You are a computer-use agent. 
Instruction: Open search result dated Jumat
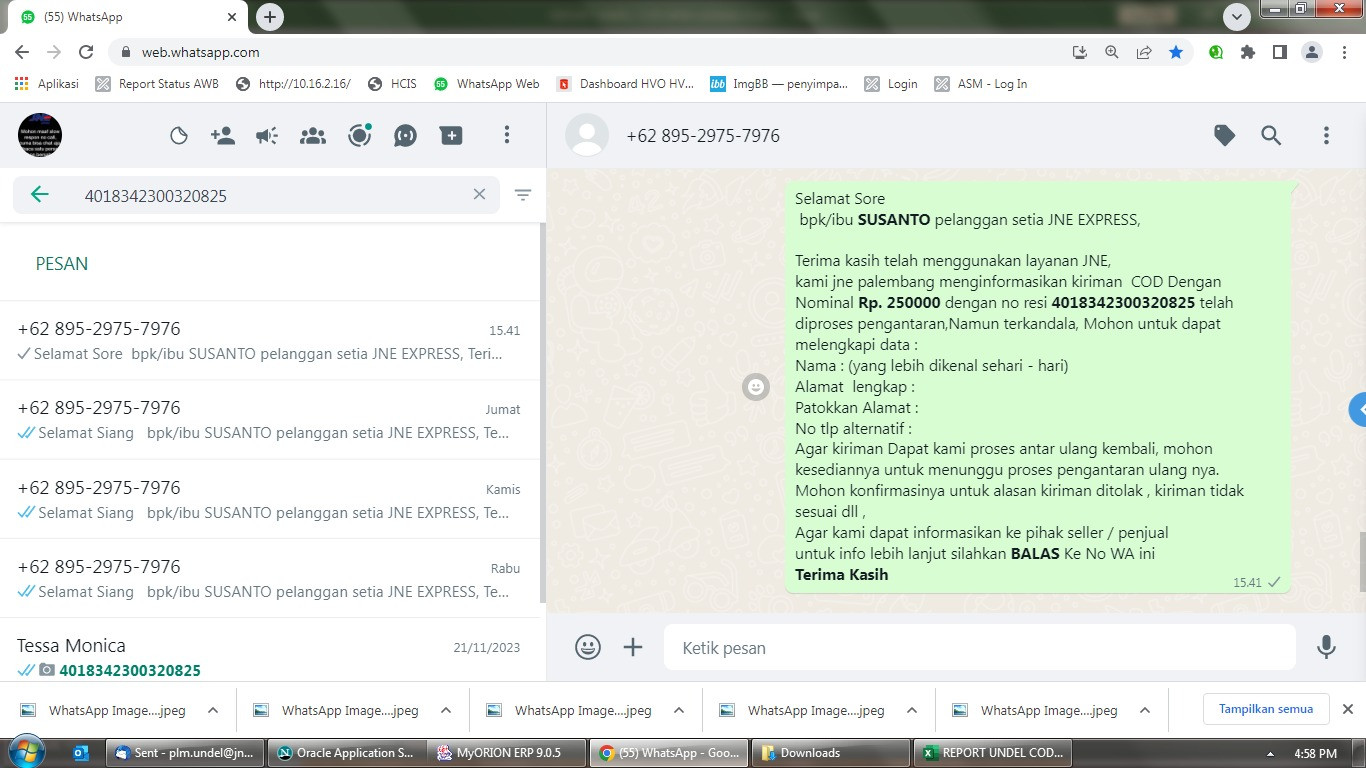click(x=269, y=420)
